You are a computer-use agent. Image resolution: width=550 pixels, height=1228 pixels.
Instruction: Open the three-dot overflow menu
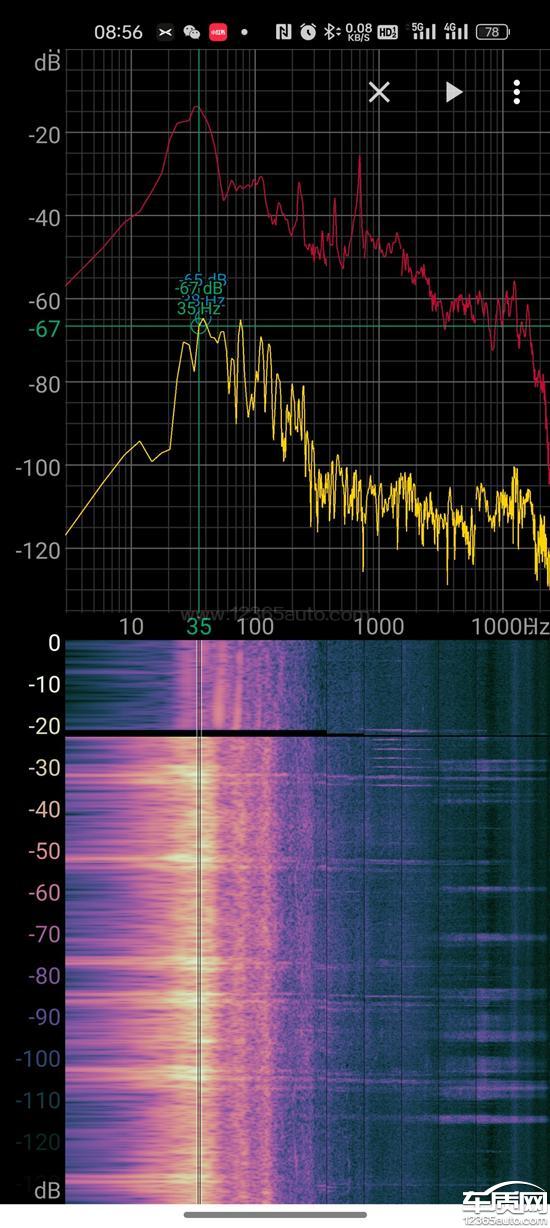coord(516,93)
